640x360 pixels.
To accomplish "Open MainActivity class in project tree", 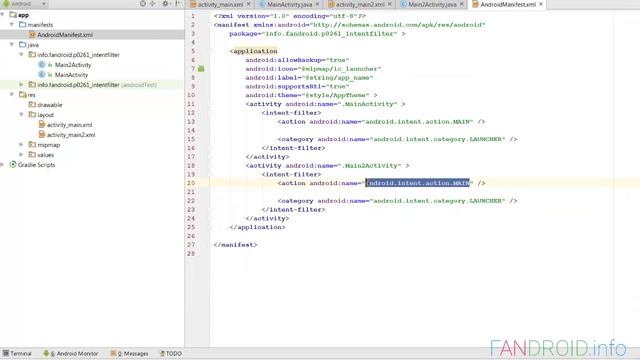I will click(x=71, y=75).
